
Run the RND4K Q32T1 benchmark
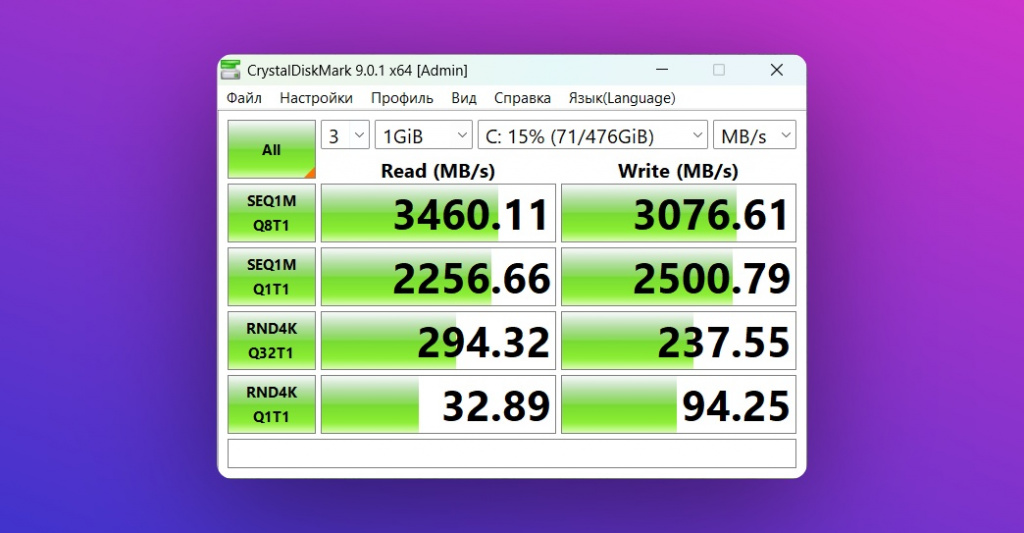271,340
